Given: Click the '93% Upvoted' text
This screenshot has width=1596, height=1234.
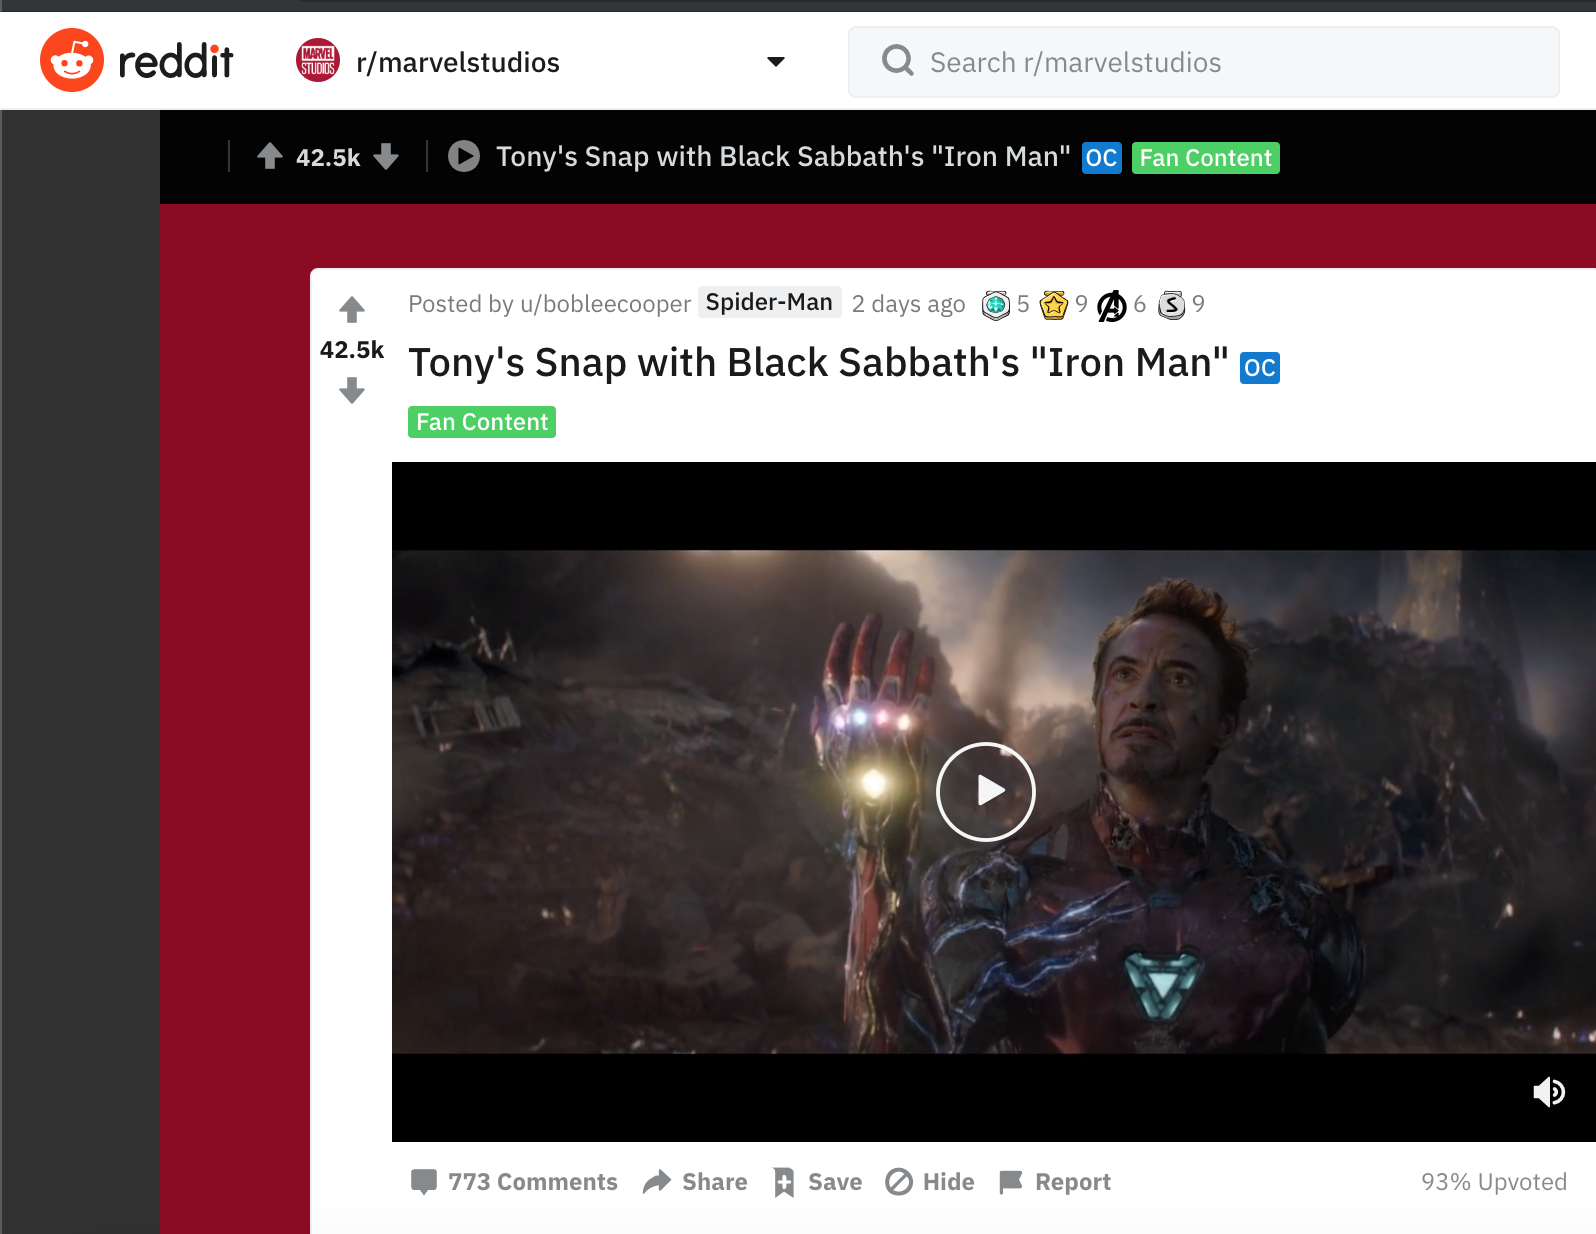Looking at the screenshot, I should click(1494, 1182).
